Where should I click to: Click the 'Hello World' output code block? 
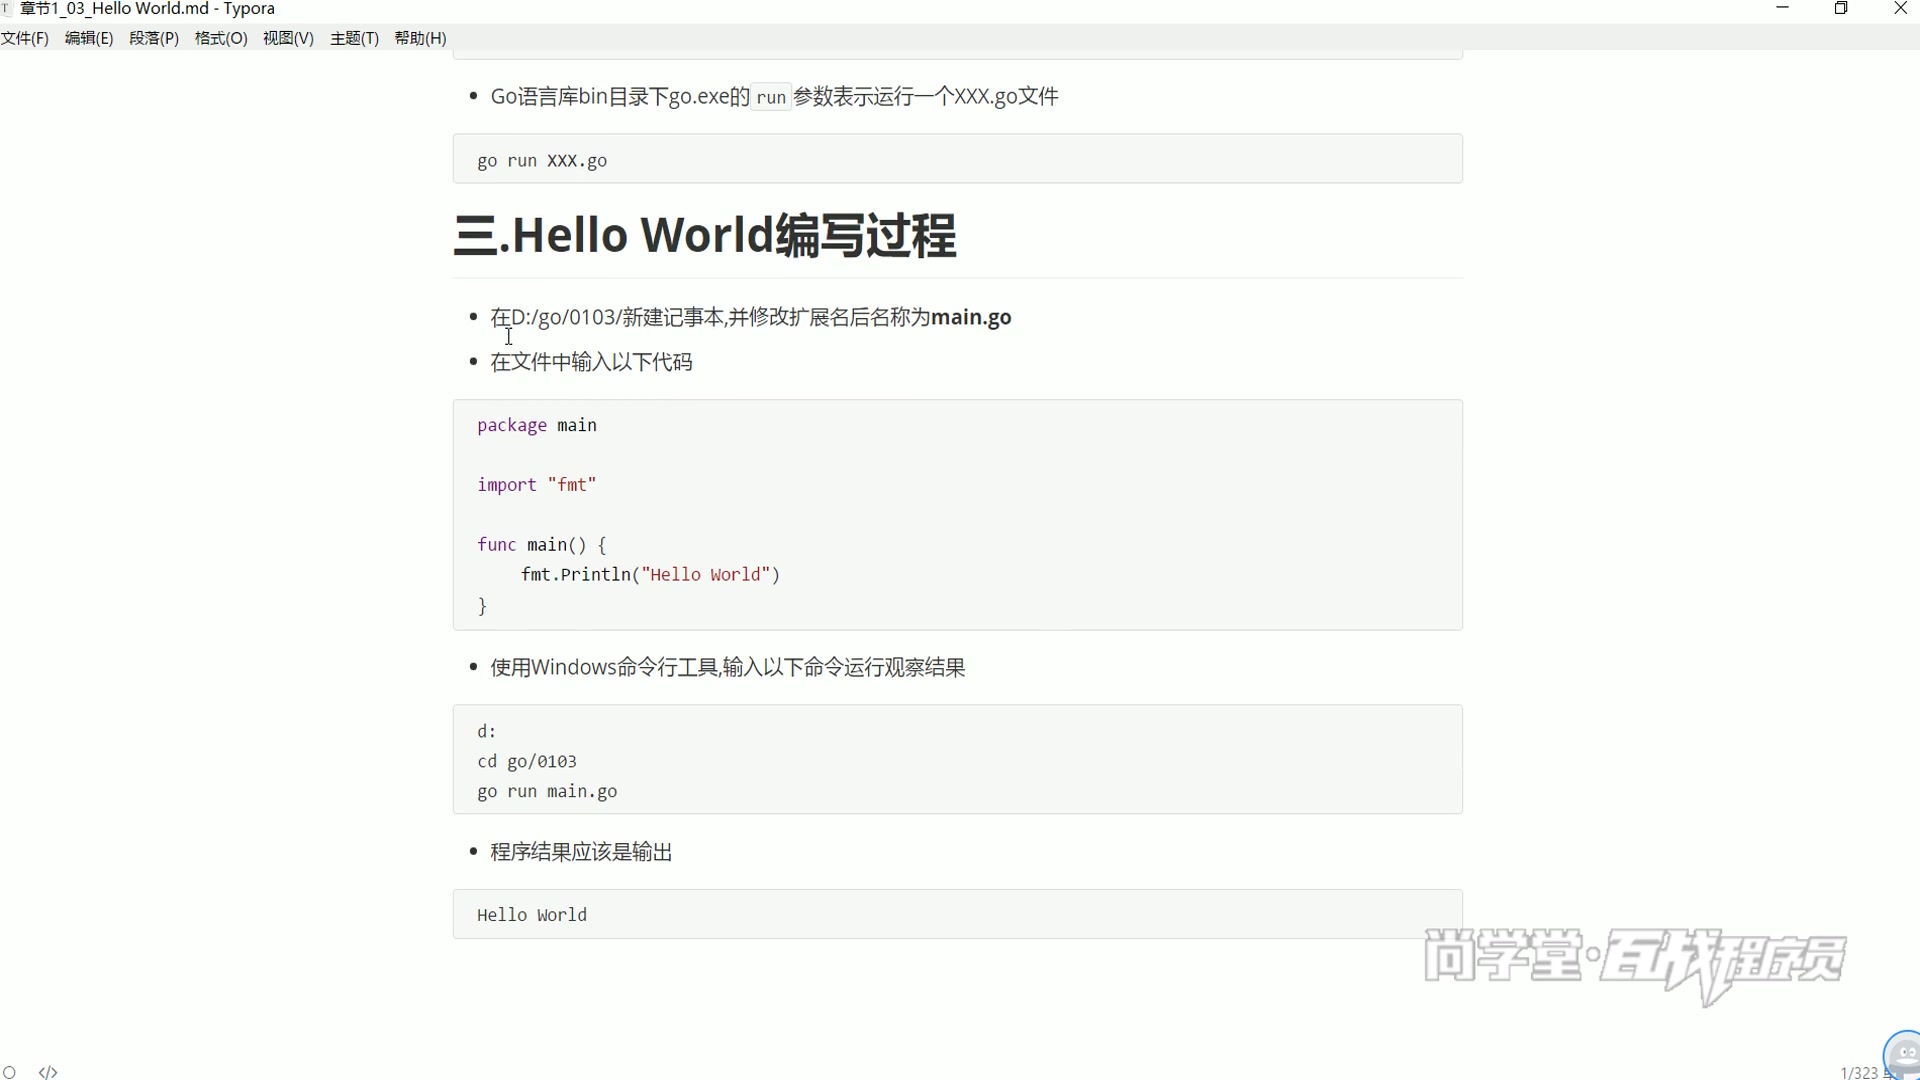point(957,914)
